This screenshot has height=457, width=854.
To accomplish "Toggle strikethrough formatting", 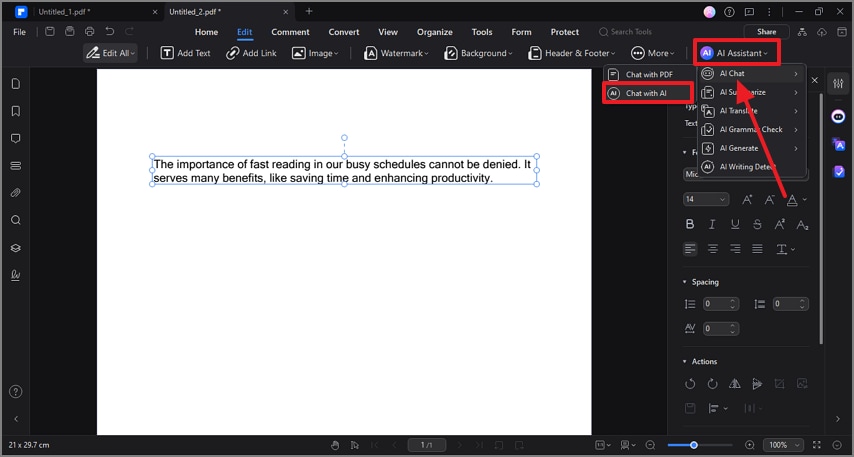I will (757, 224).
